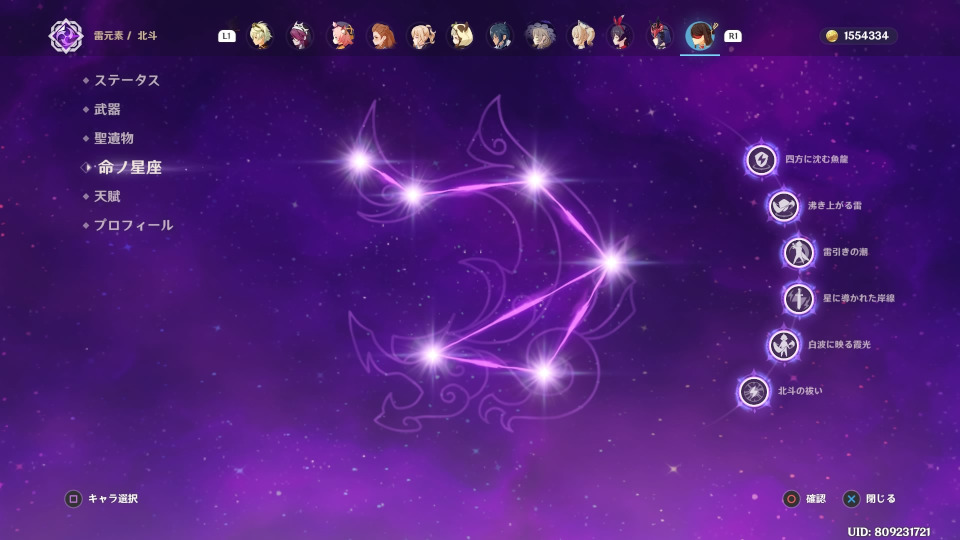The width and height of the screenshot is (960, 540).
Task: Click the square button glyph beside キャラ選択
Action: point(73,499)
